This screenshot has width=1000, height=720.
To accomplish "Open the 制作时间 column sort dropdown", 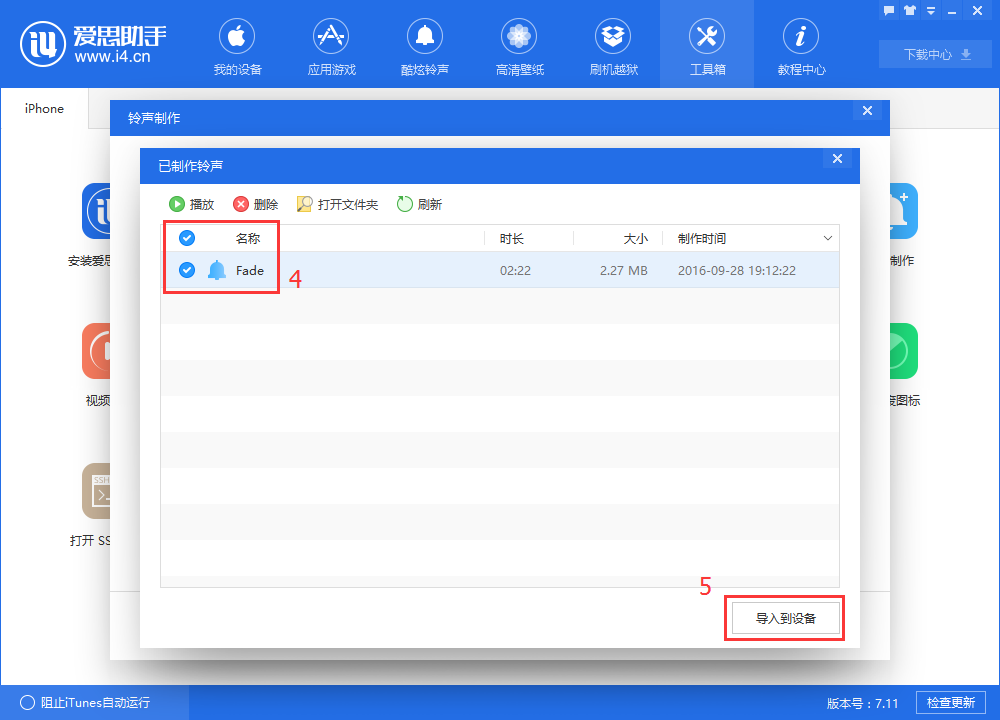I will coord(828,238).
